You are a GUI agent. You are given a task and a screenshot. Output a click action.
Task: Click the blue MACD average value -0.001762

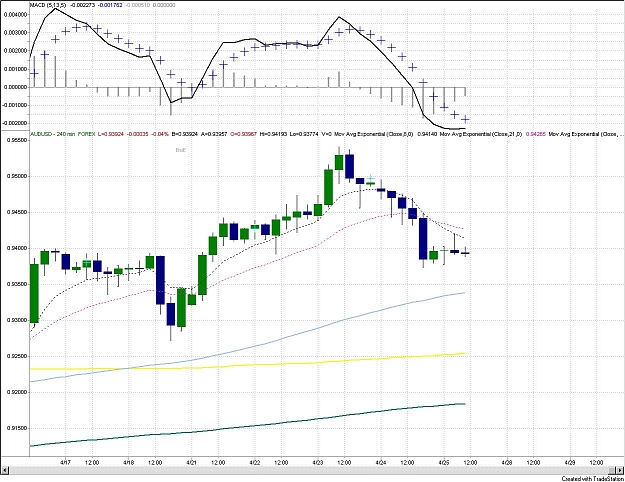point(111,6)
